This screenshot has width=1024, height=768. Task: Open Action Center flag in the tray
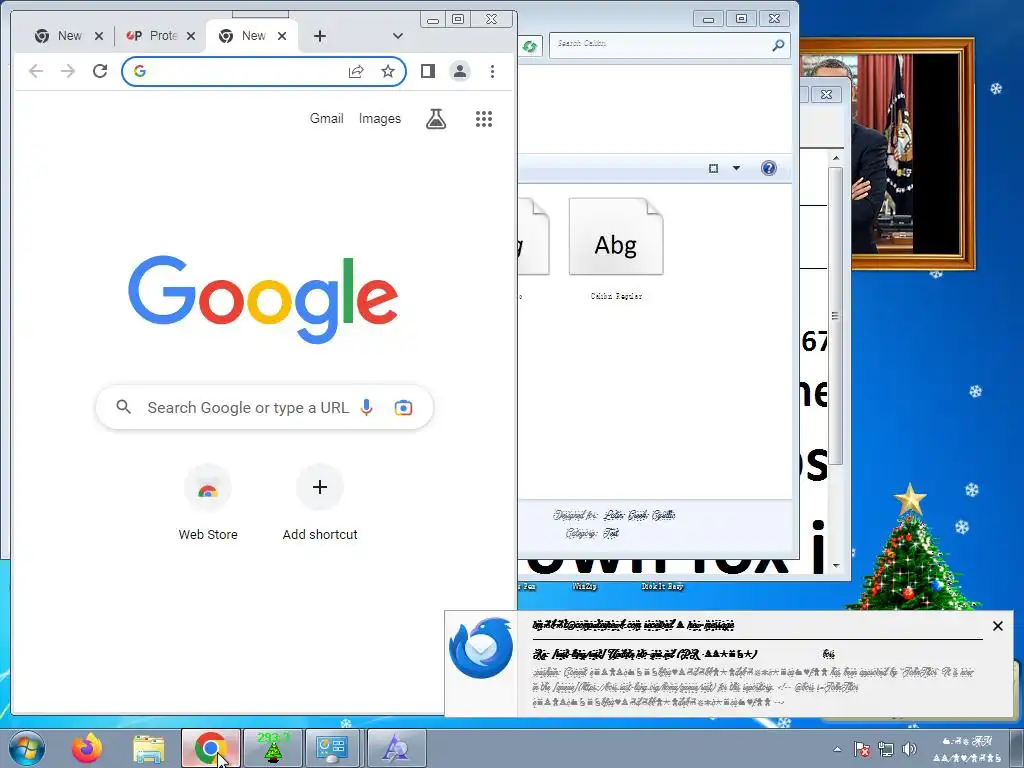pos(862,749)
